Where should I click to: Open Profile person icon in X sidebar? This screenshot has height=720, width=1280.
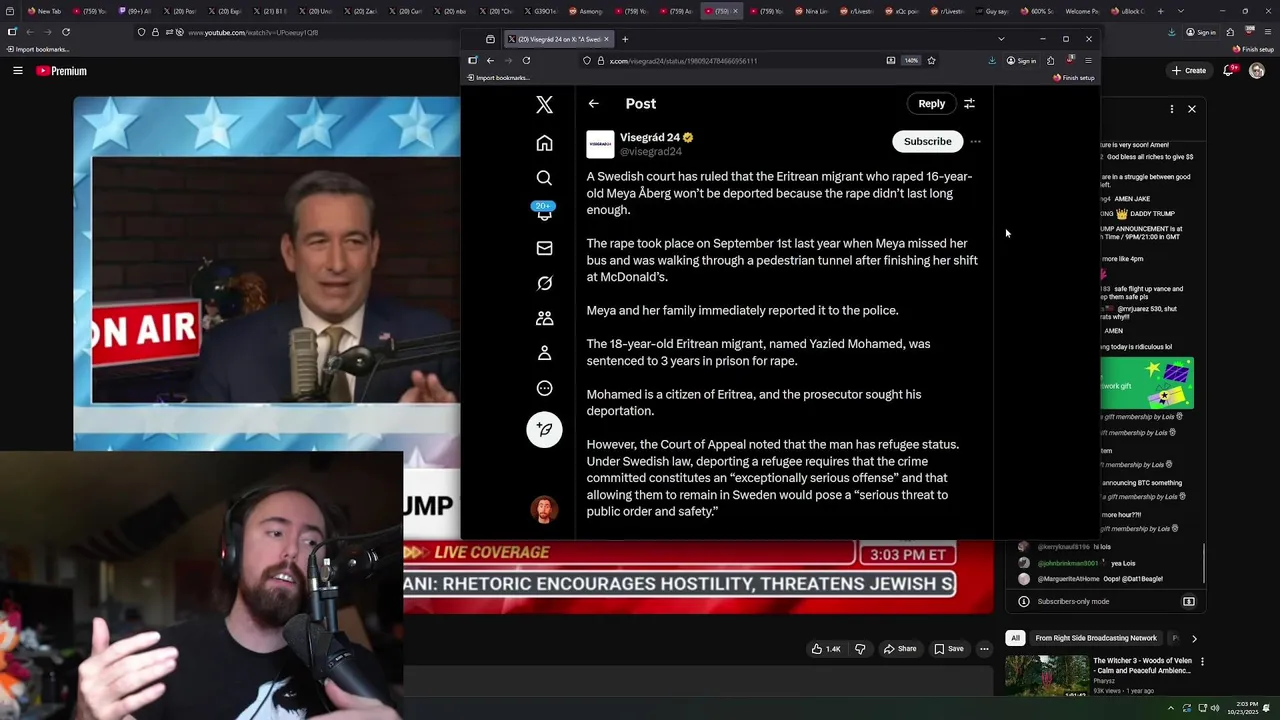click(544, 353)
